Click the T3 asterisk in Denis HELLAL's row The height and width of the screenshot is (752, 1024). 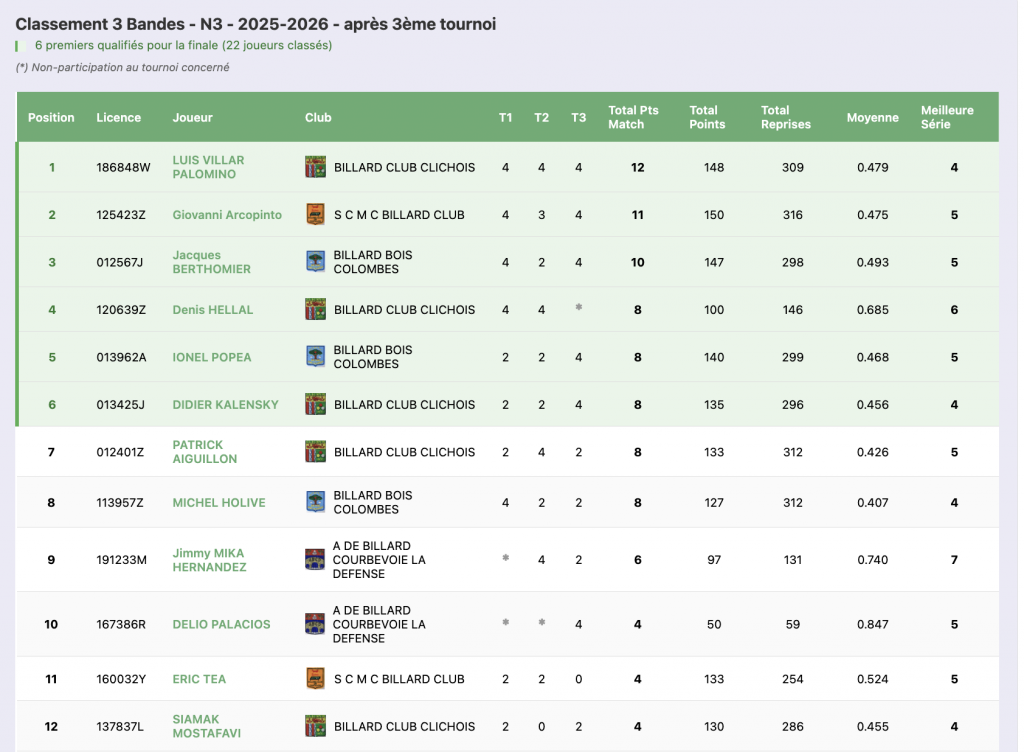(x=578, y=309)
